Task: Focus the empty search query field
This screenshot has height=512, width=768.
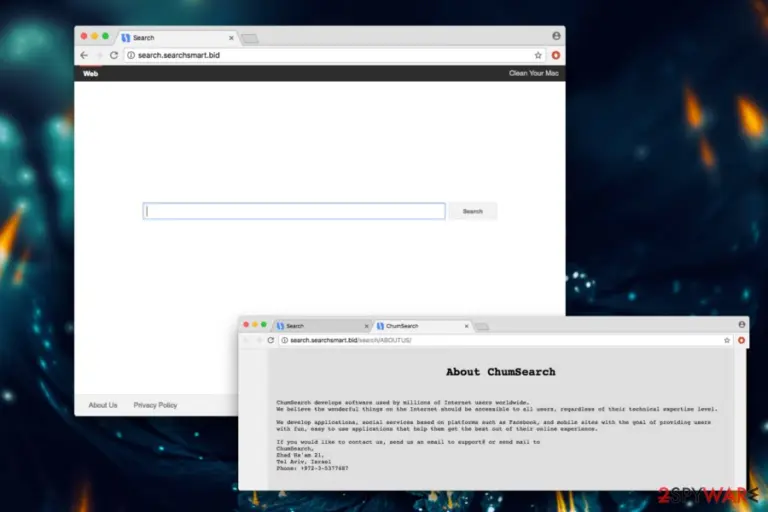Action: (x=294, y=211)
